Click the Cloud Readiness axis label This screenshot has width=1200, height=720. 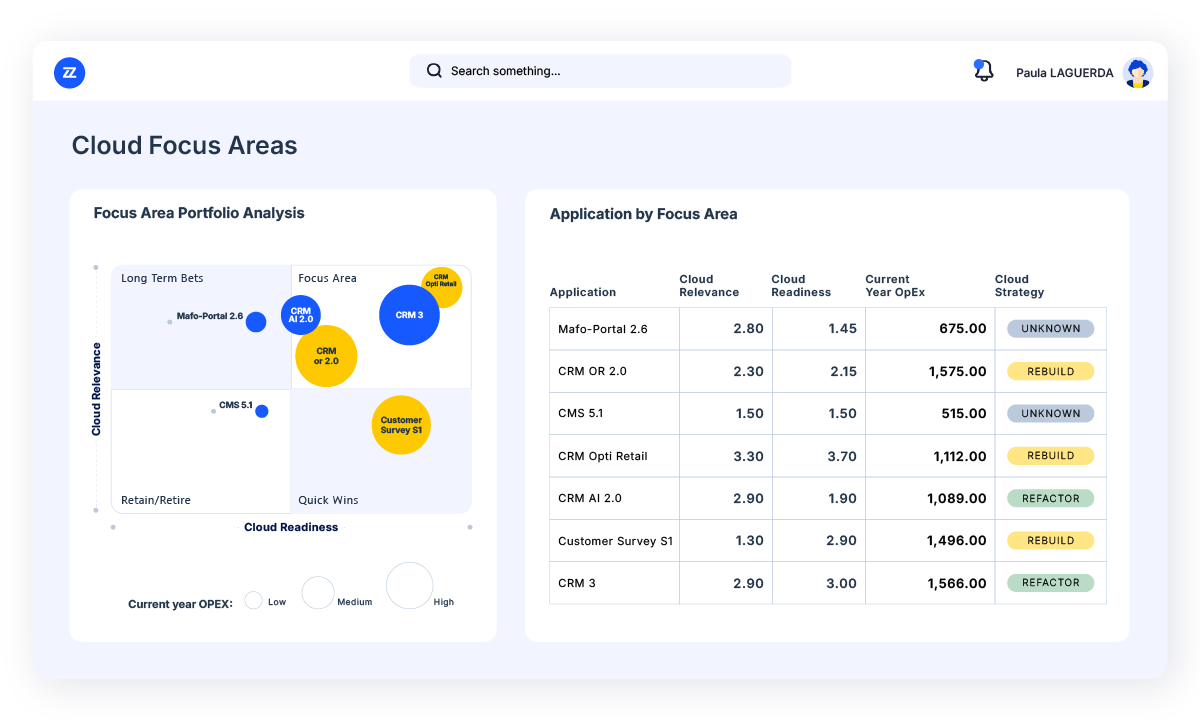pyautogui.click(x=291, y=527)
